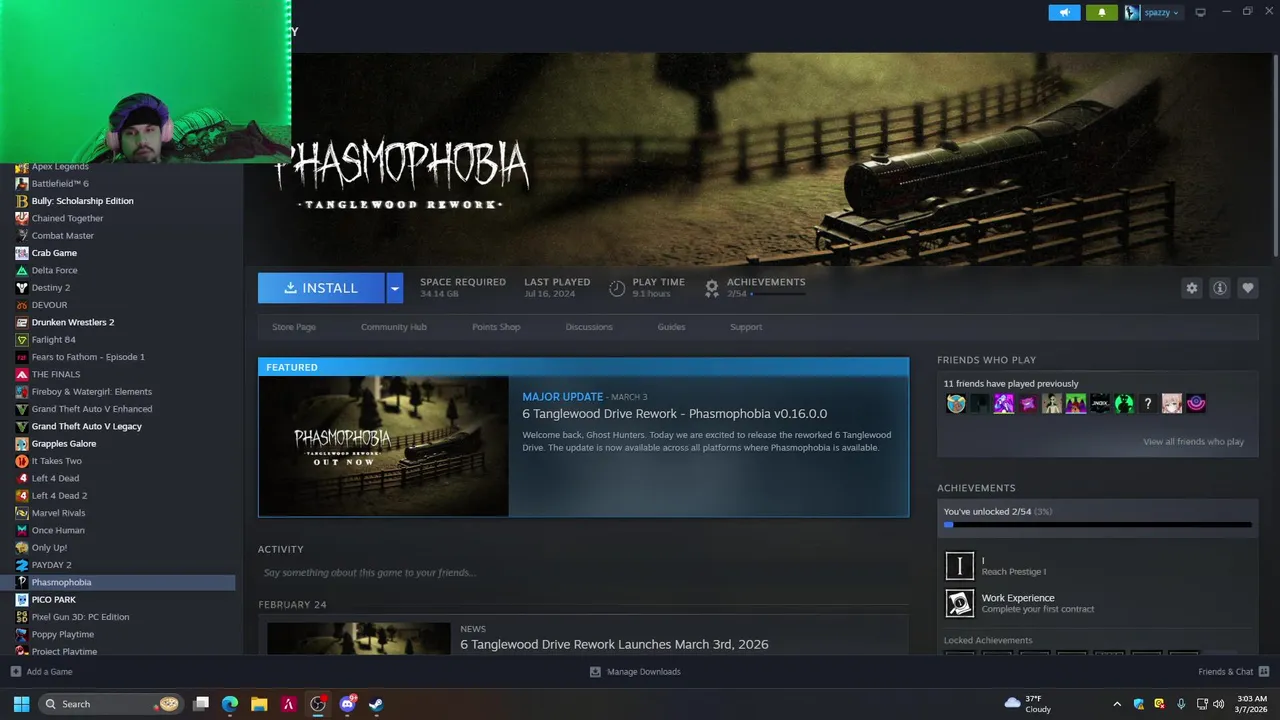Open the Windows Start button

click(21, 704)
